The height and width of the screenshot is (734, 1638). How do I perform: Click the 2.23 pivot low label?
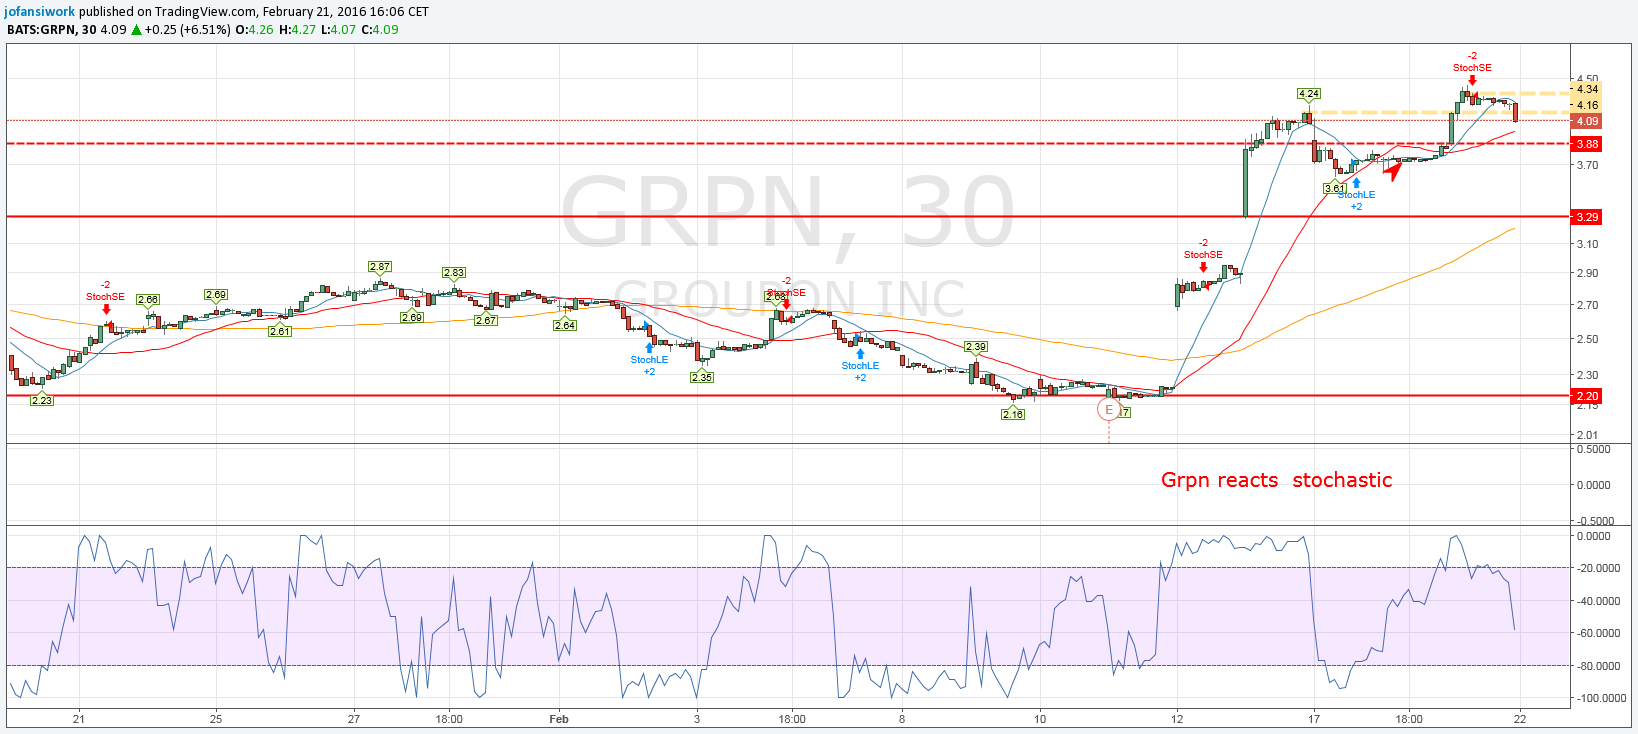pos(41,400)
